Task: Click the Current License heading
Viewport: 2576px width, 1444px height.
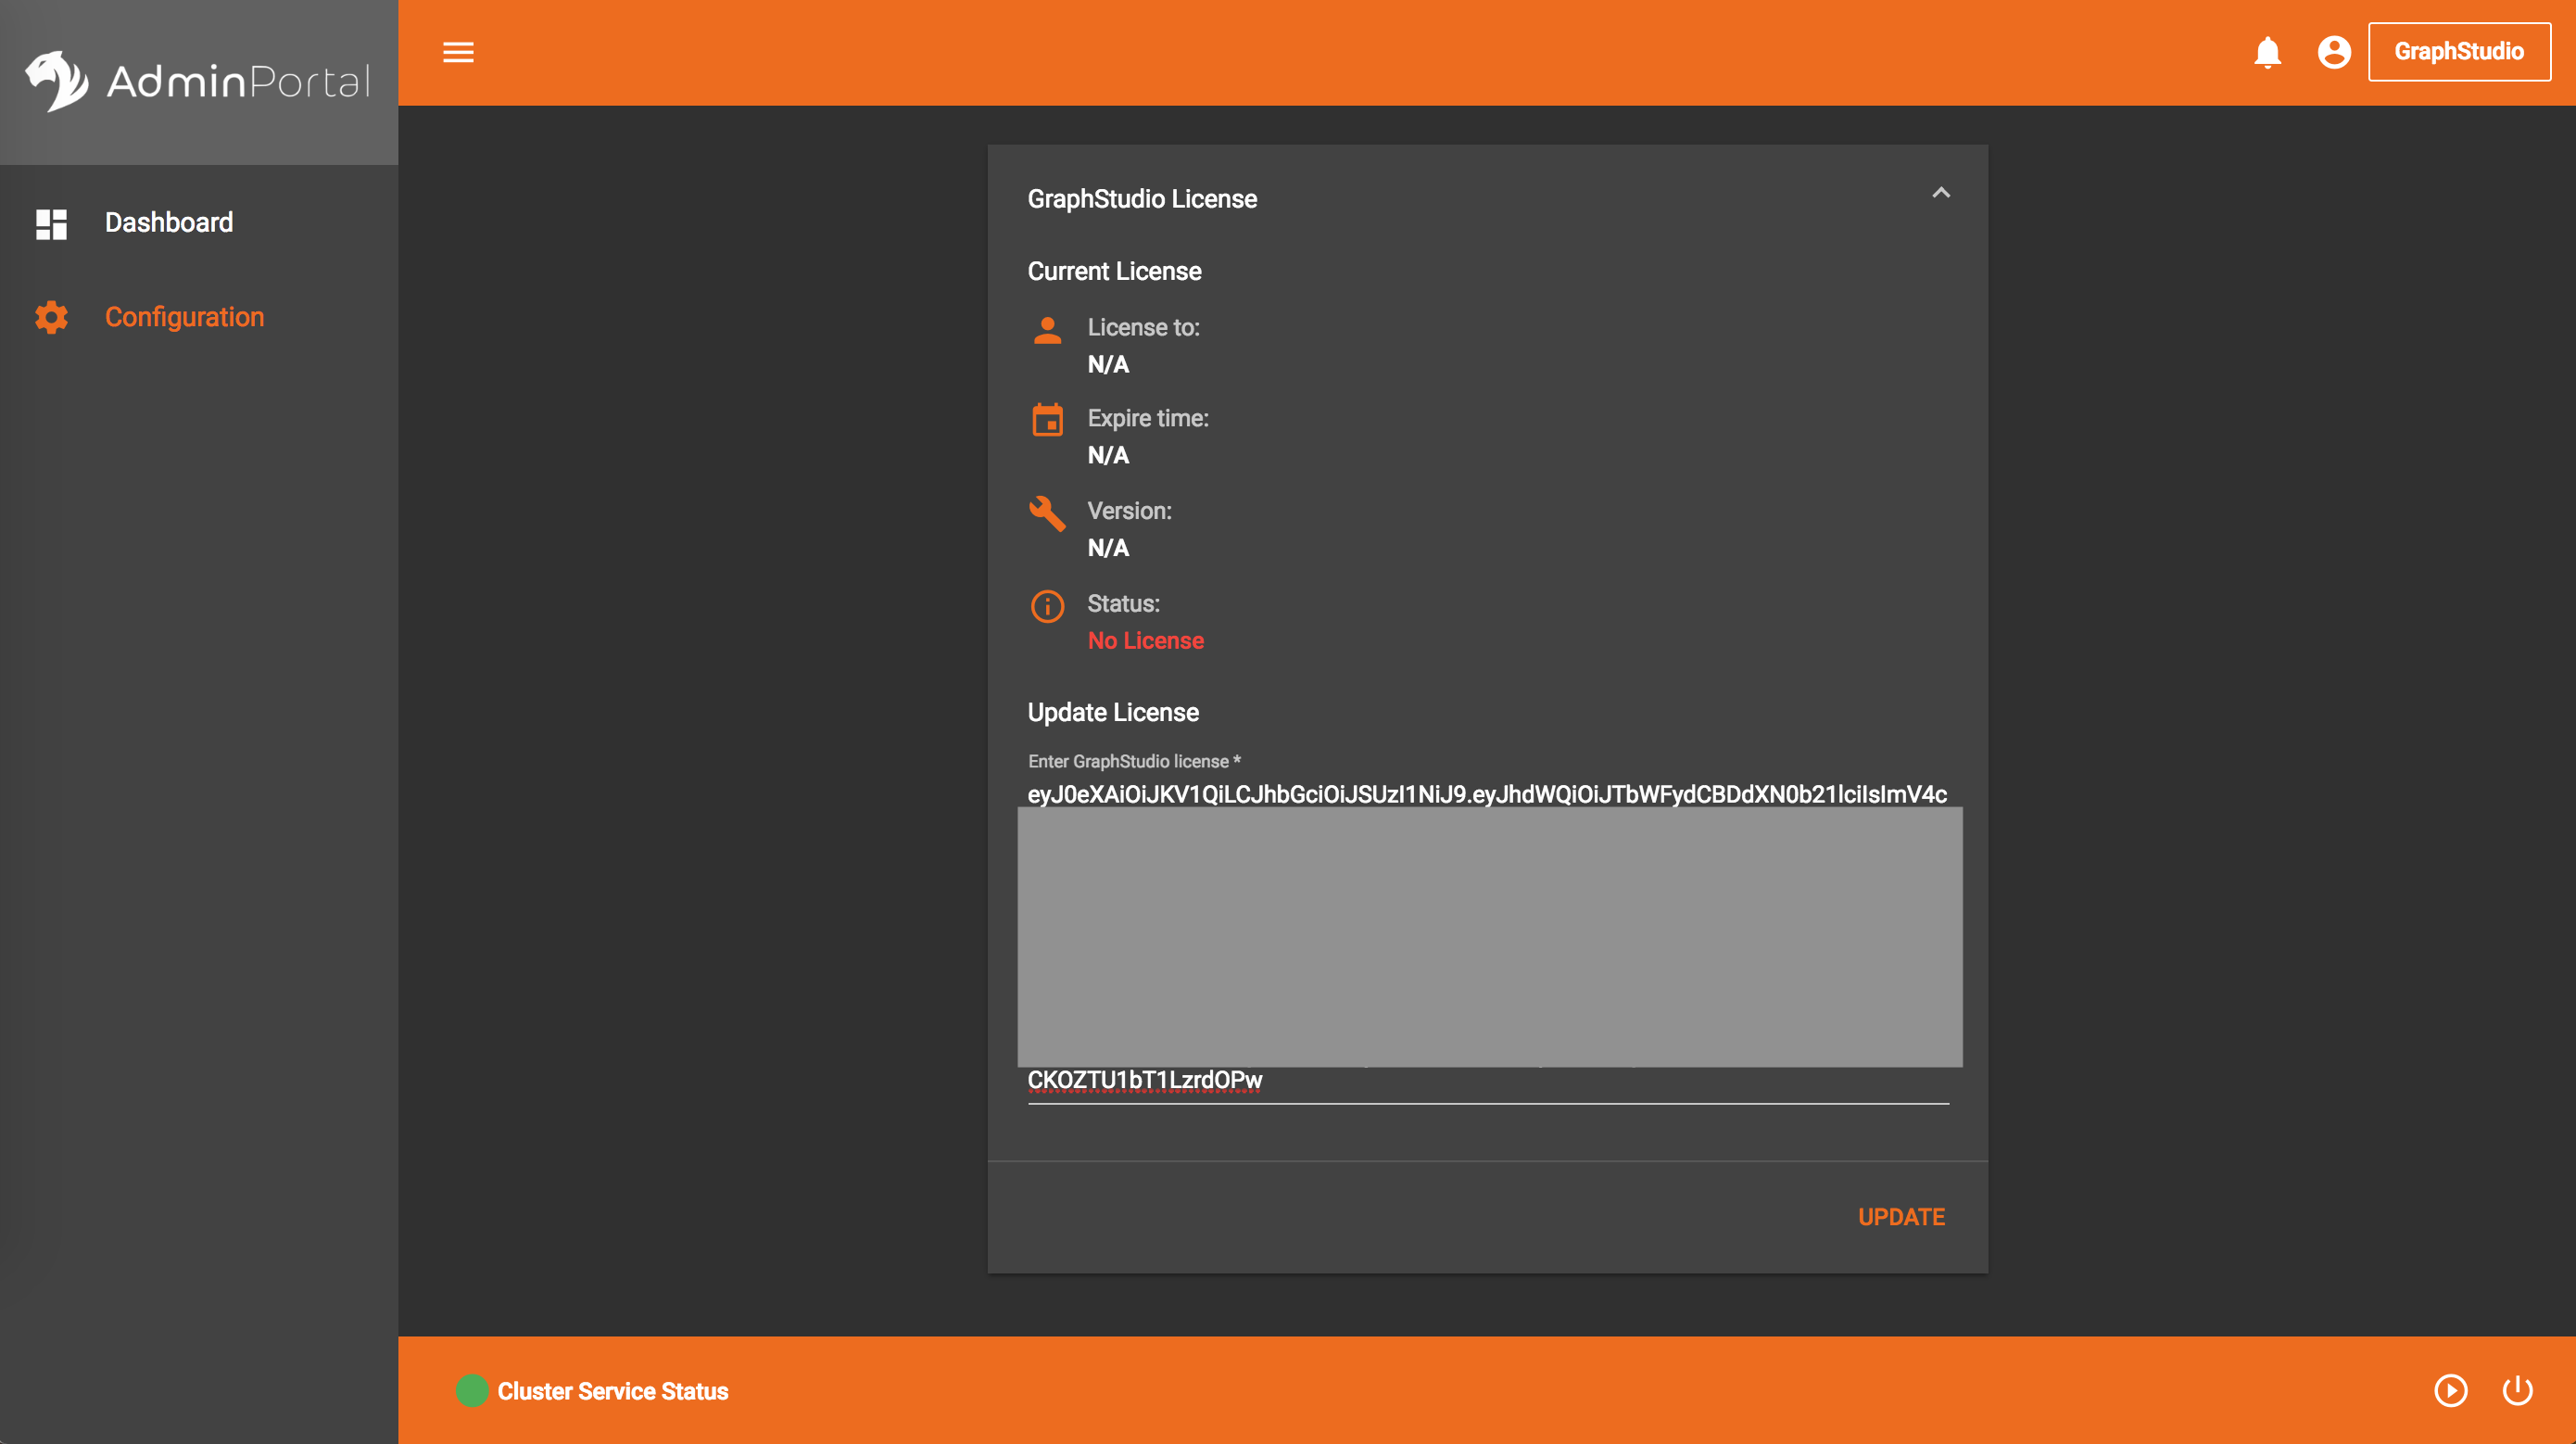Action: 1114,272
